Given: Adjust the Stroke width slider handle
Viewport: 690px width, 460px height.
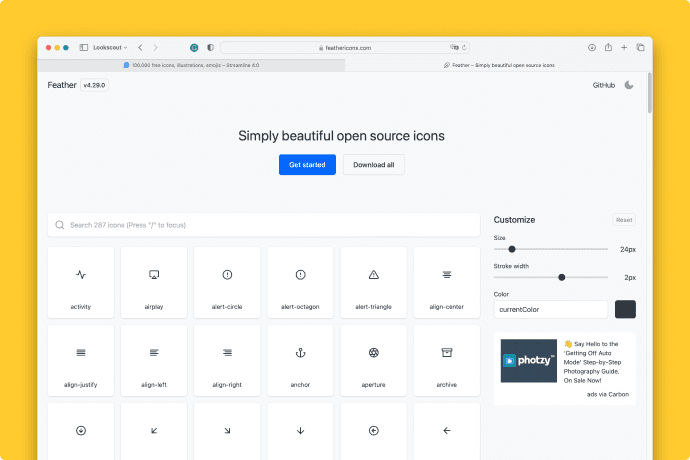Looking at the screenshot, I should tap(562, 277).
